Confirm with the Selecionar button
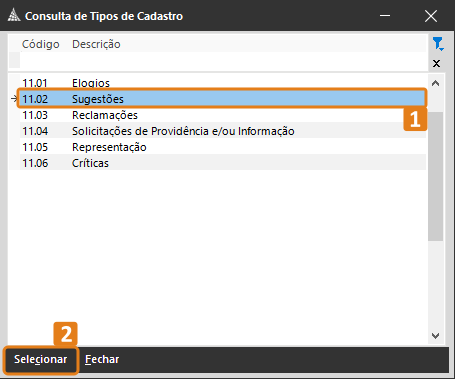The height and width of the screenshot is (379, 455). coord(41,359)
